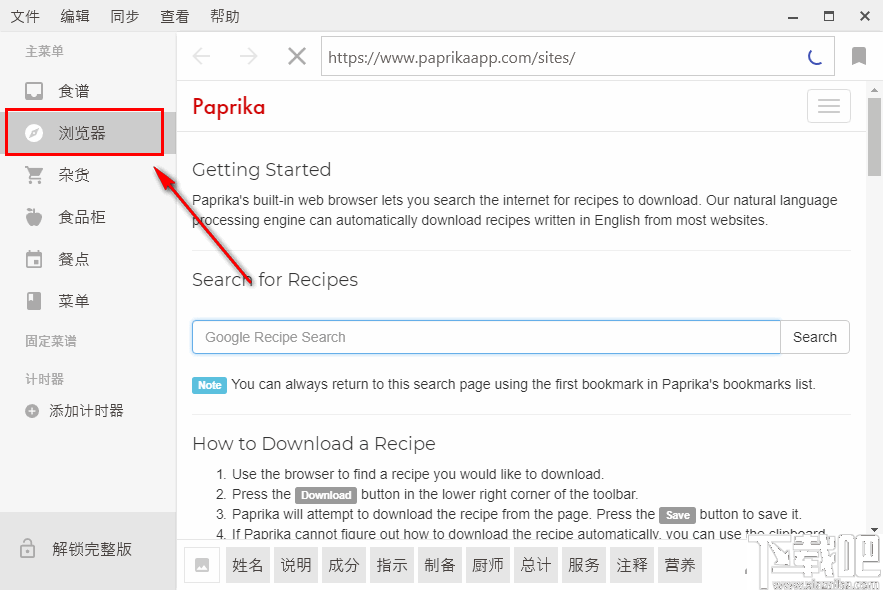Select the 菜单 menus icon
This screenshot has height=590, width=883.
(35, 300)
